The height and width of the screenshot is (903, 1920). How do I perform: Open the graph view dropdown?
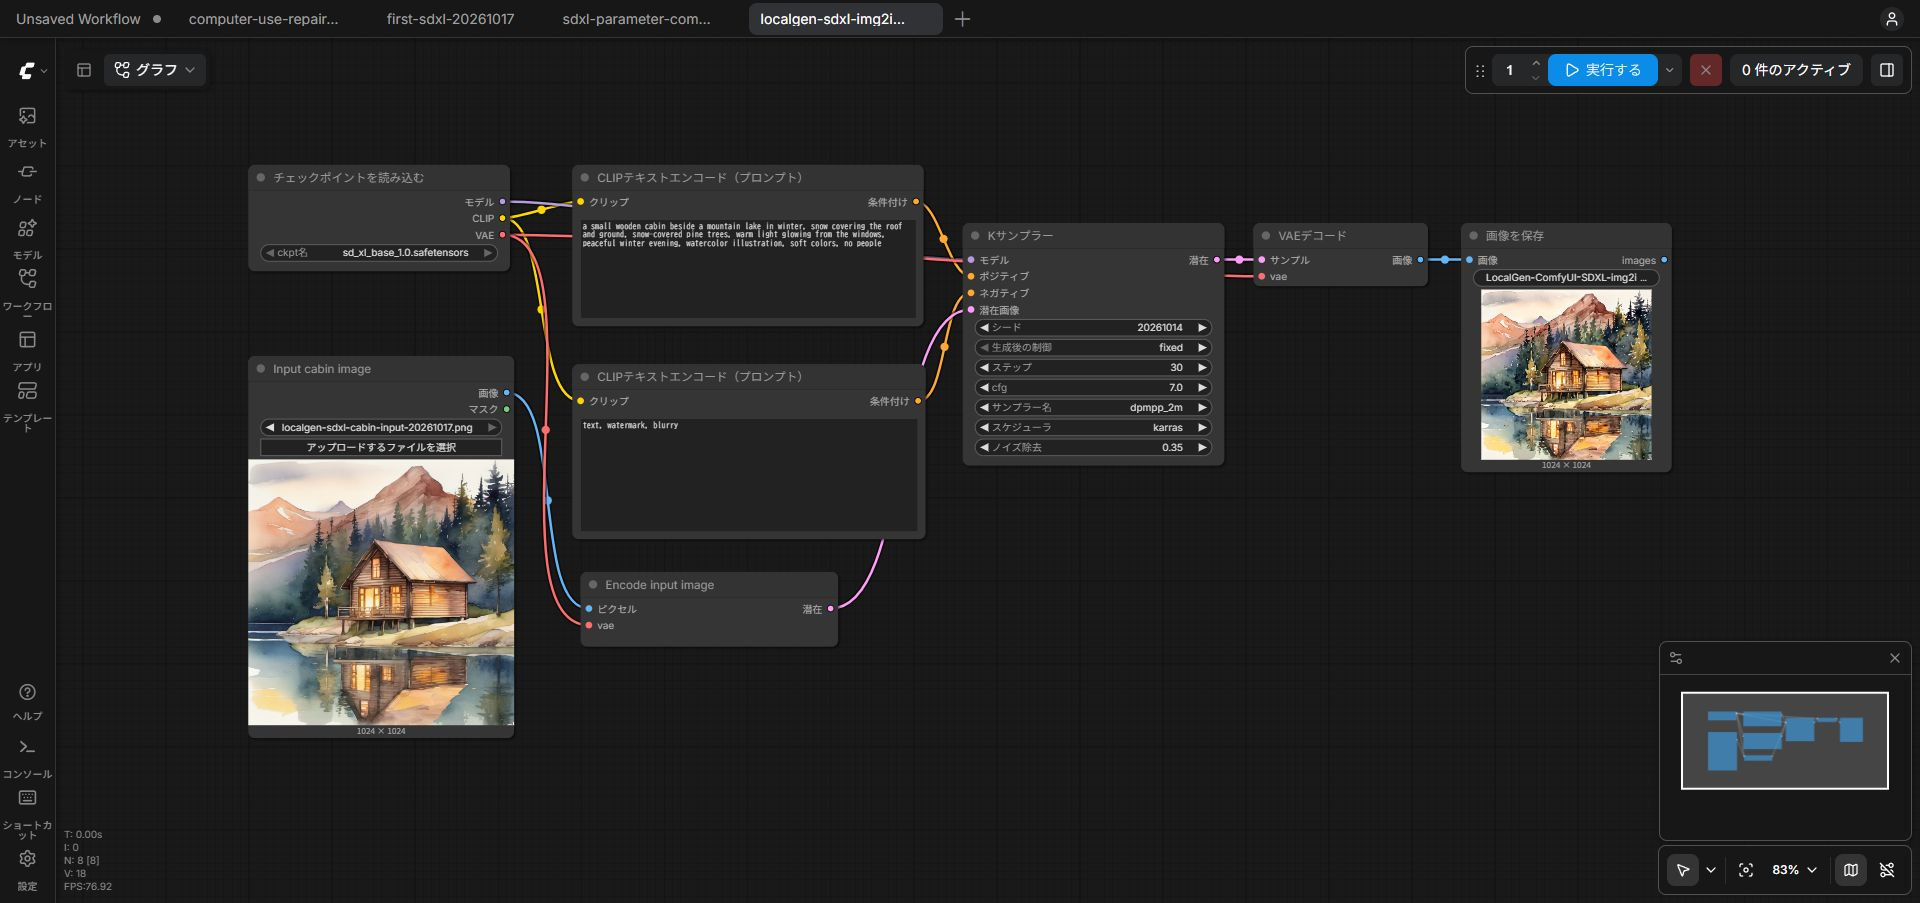click(x=155, y=70)
